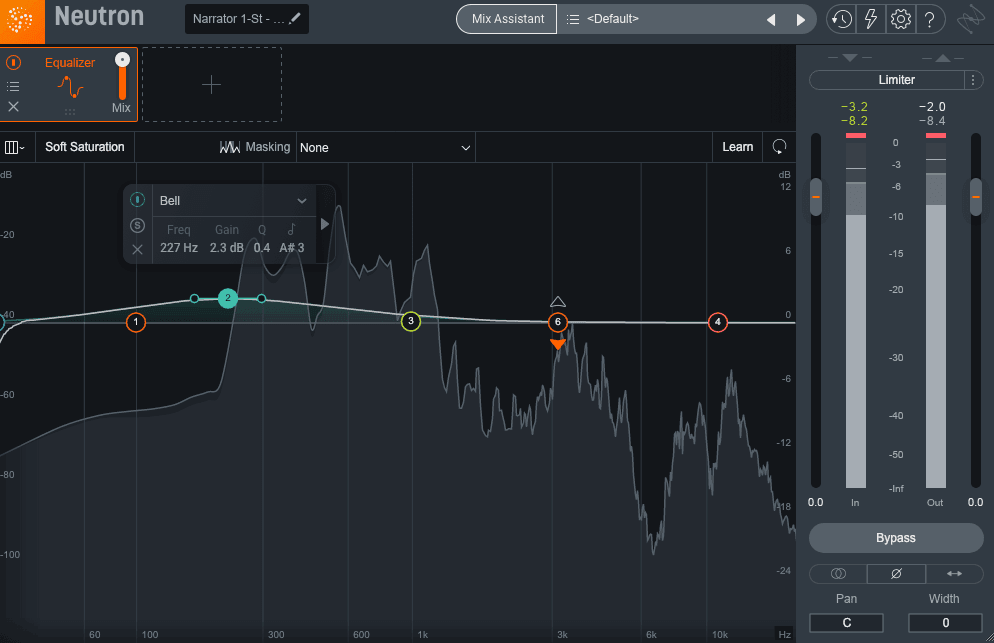This screenshot has width=994, height=643.
Task: Select EQ band node 2
Action: pyautogui.click(x=228, y=298)
